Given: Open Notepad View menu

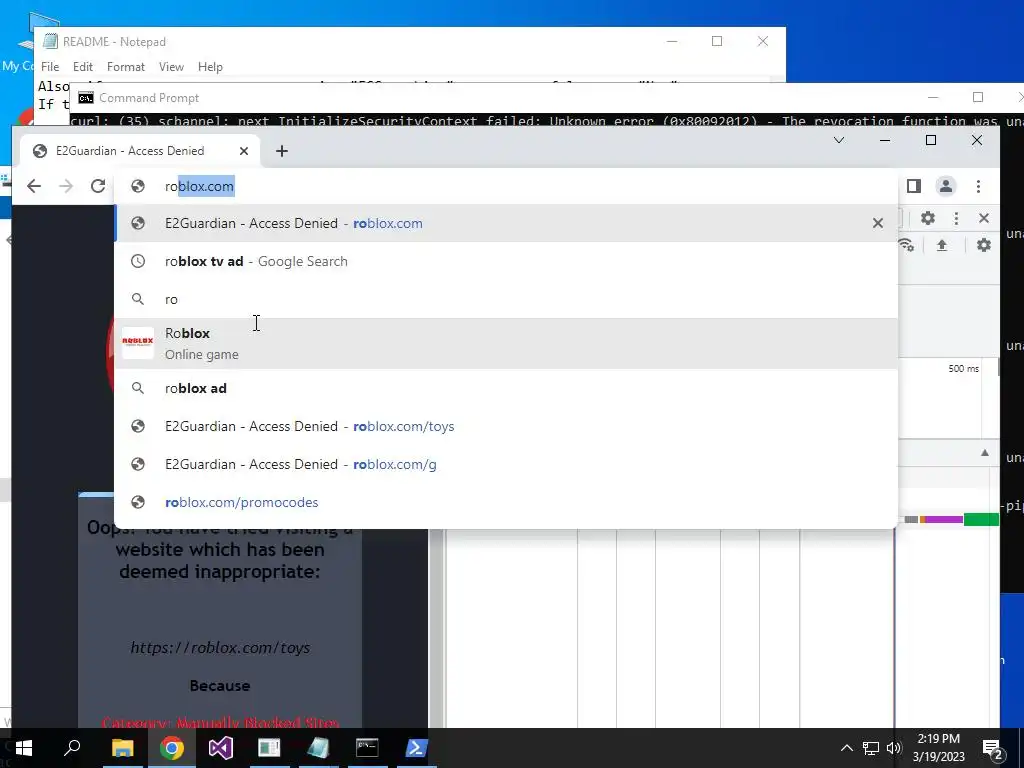Looking at the screenshot, I should pos(171,67).
